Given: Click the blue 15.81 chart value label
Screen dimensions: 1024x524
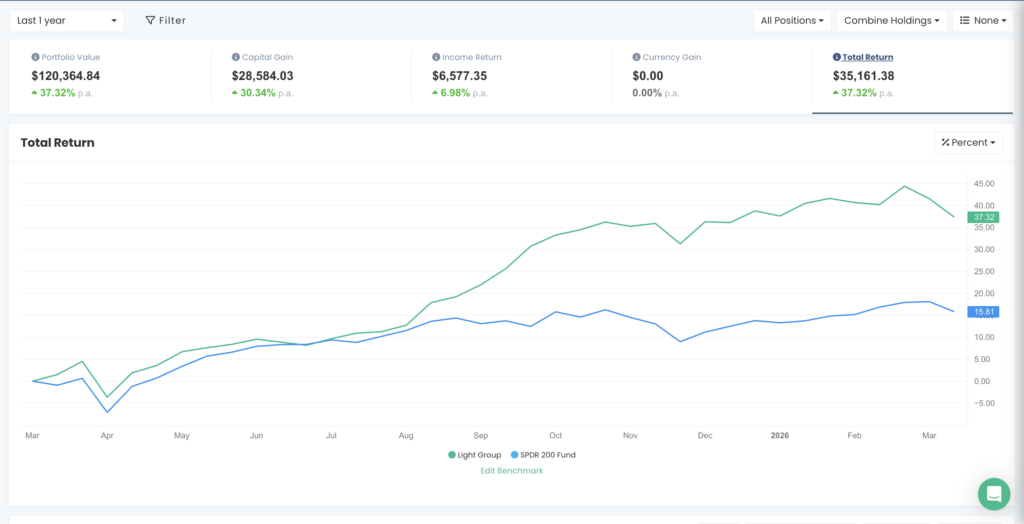Looking at the screenshot, I should point(984,312).
